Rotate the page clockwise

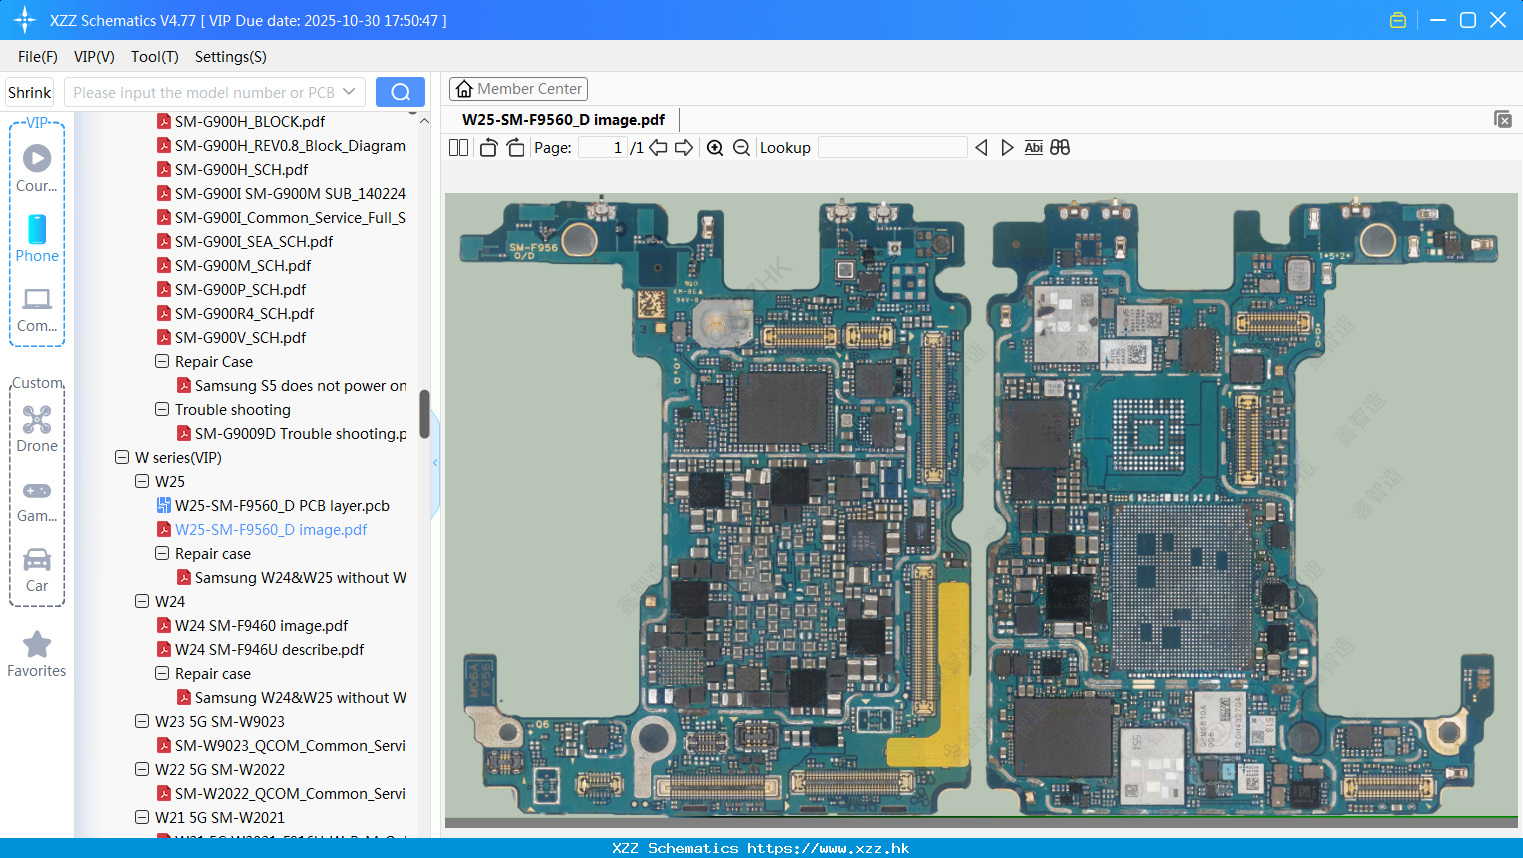(515, 147)
